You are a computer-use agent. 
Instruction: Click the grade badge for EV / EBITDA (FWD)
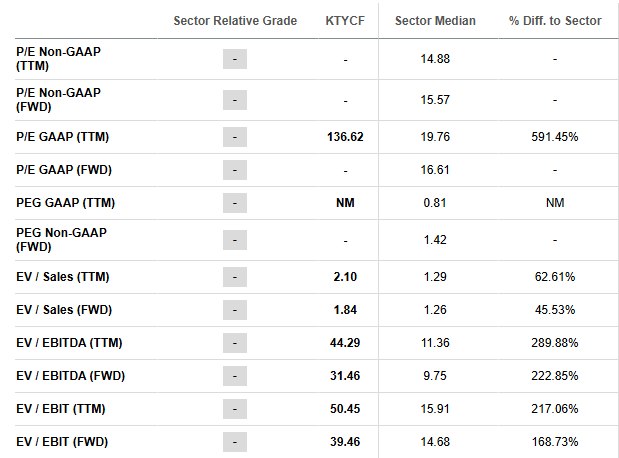point(235,376)
